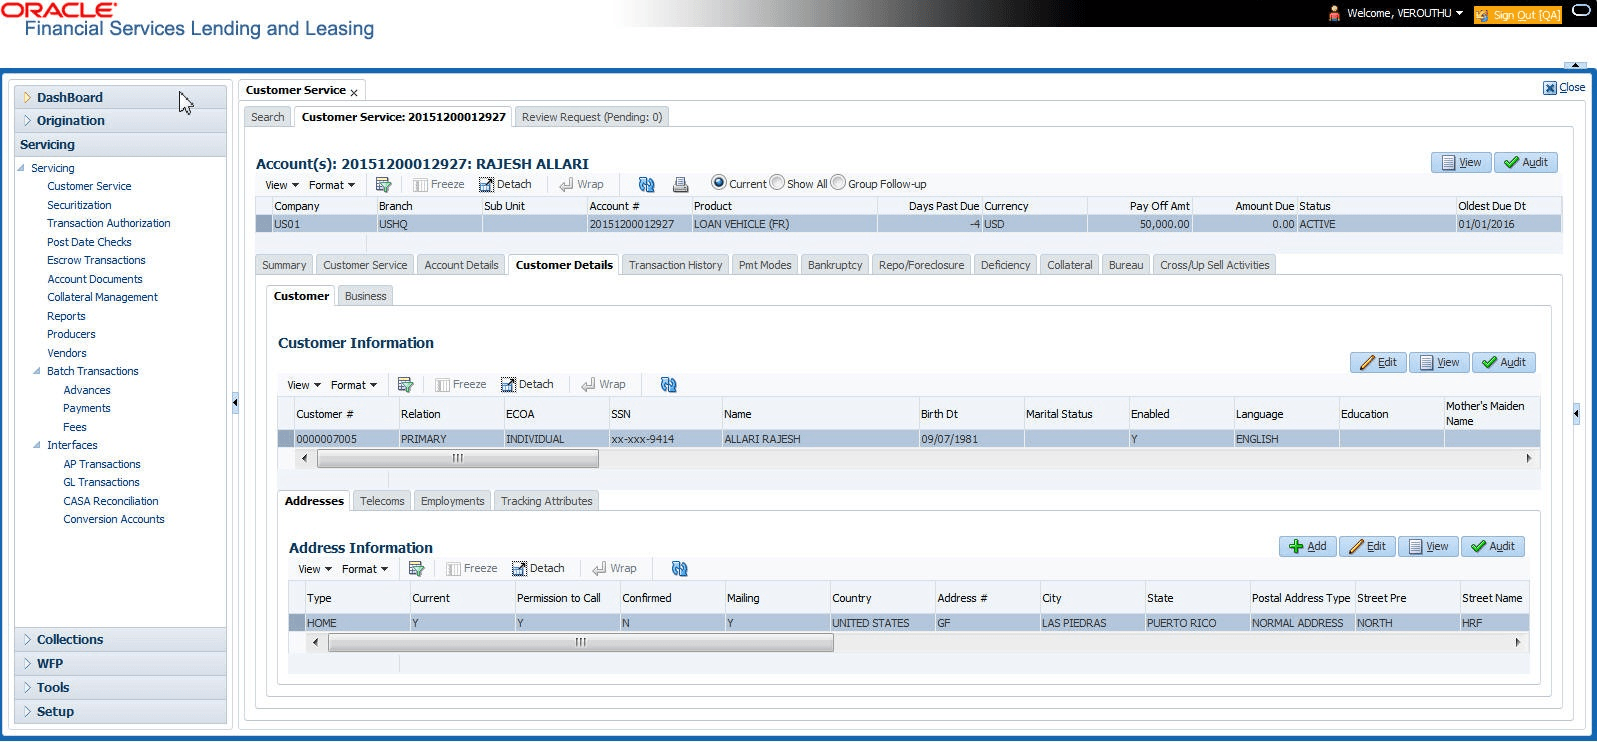This screenshot has width=1597, height=742.
Task: Open Escrow Transactions link in sidebar
Action: pos(96,260)
